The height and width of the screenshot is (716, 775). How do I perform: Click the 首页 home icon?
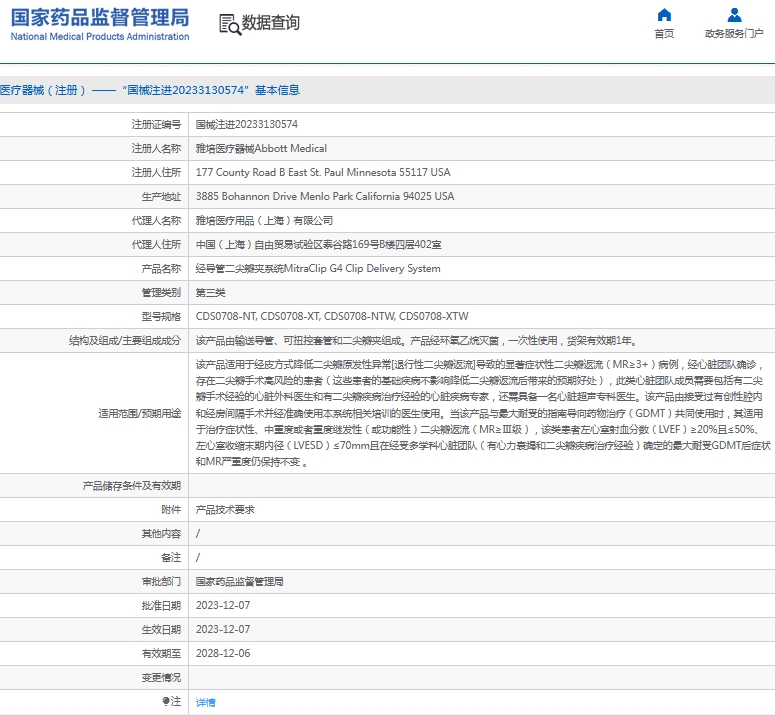[664, 15]
